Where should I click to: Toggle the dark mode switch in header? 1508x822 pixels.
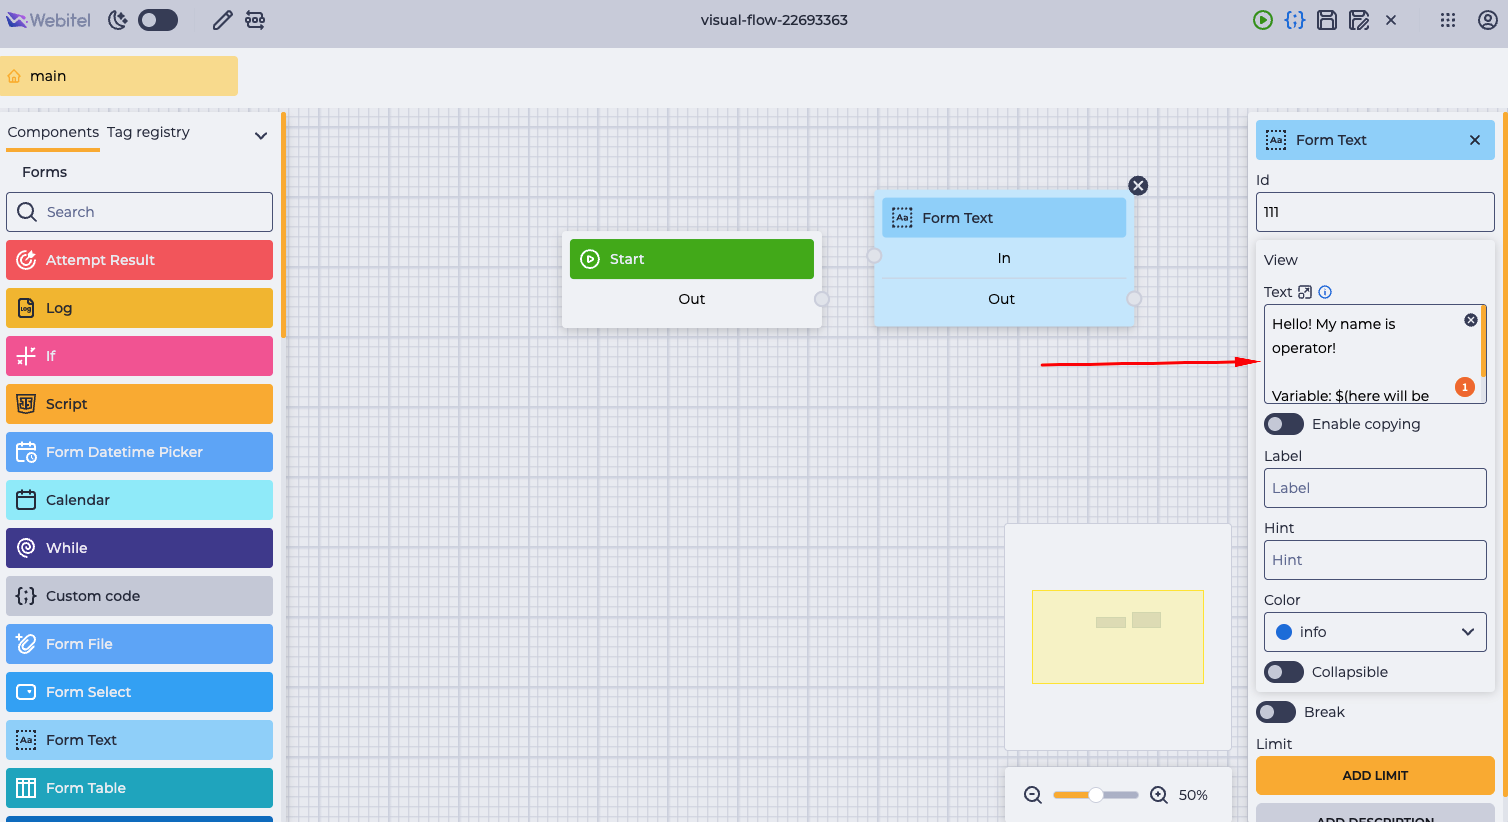(x=158, y=20)
